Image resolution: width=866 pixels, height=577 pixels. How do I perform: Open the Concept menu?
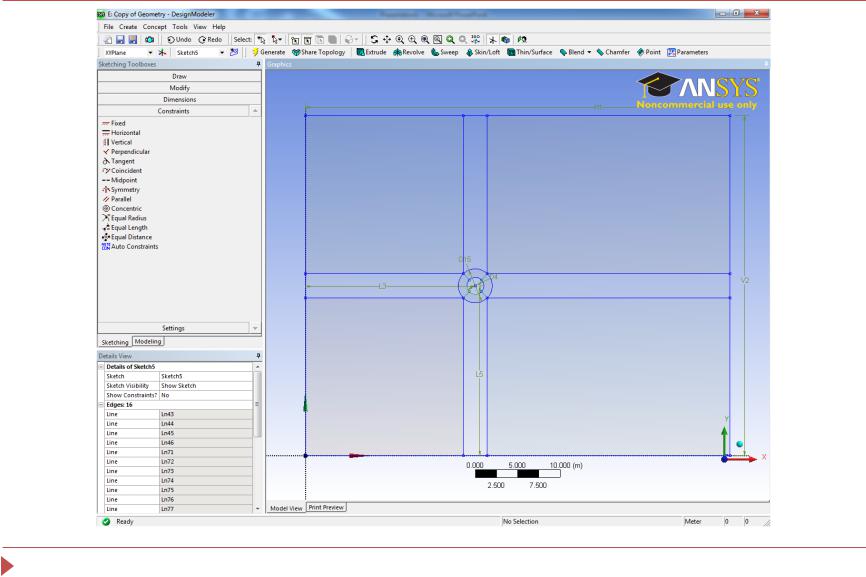coord(154,27)
